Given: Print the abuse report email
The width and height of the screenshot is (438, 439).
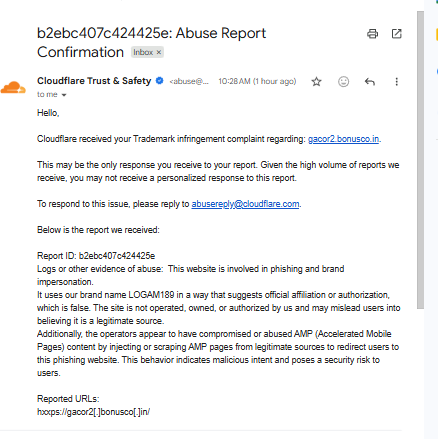Looking at the screenshot, I should 372,34.
